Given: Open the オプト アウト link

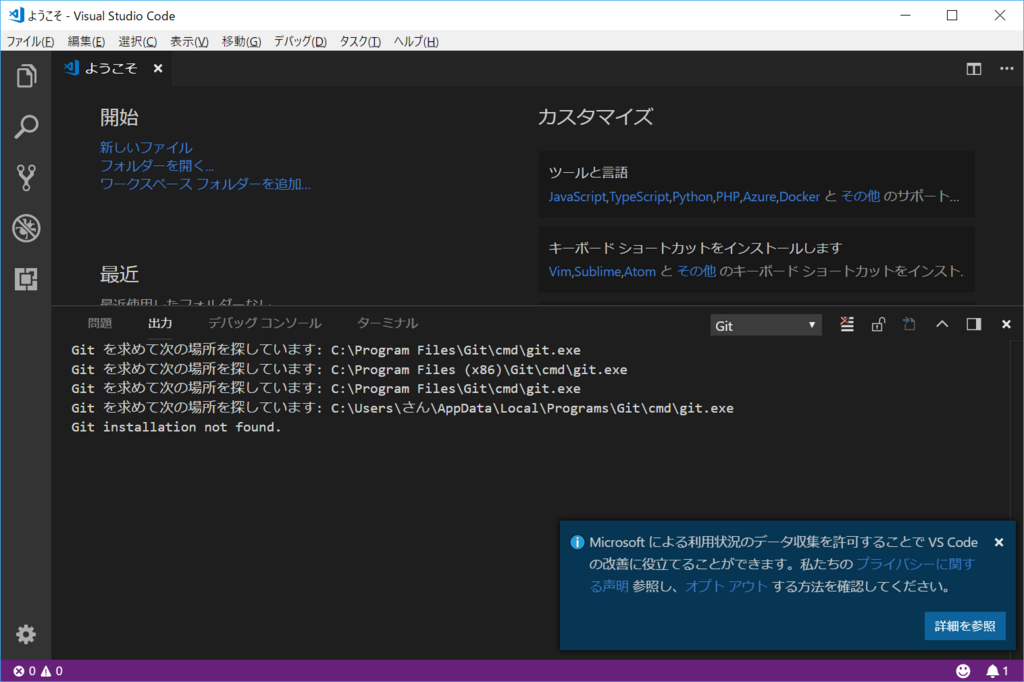Looking at the screenshot, I should (x=726, y=586).
